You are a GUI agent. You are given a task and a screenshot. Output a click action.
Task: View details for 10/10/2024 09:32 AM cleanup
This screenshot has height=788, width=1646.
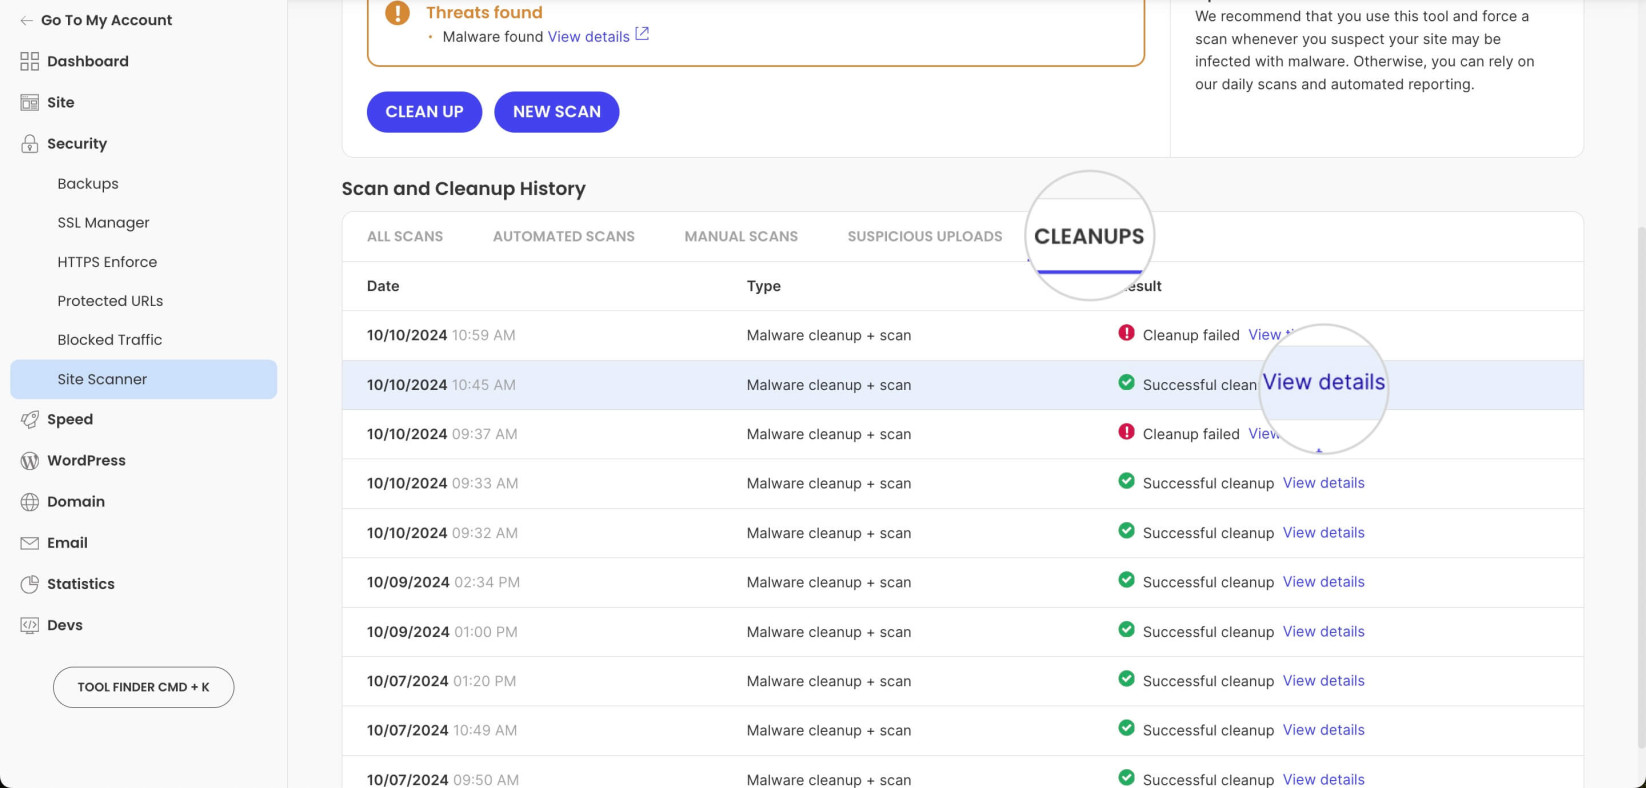click(x=1324, y=533)
